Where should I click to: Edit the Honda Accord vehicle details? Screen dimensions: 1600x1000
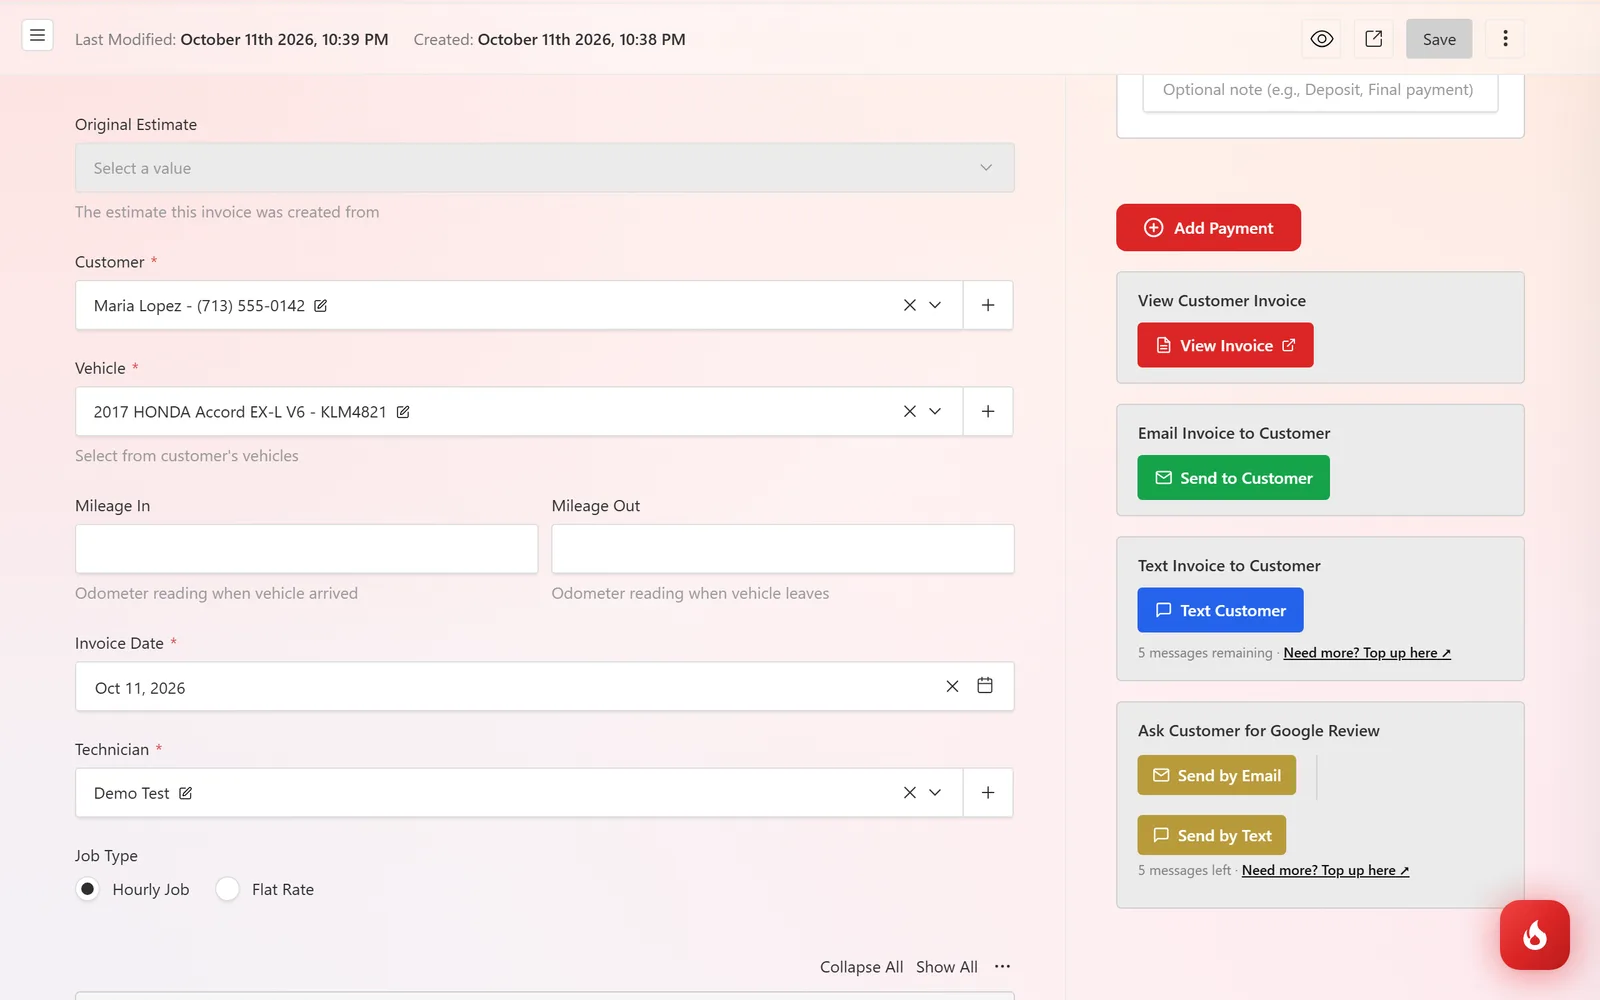tap(403, 412)
